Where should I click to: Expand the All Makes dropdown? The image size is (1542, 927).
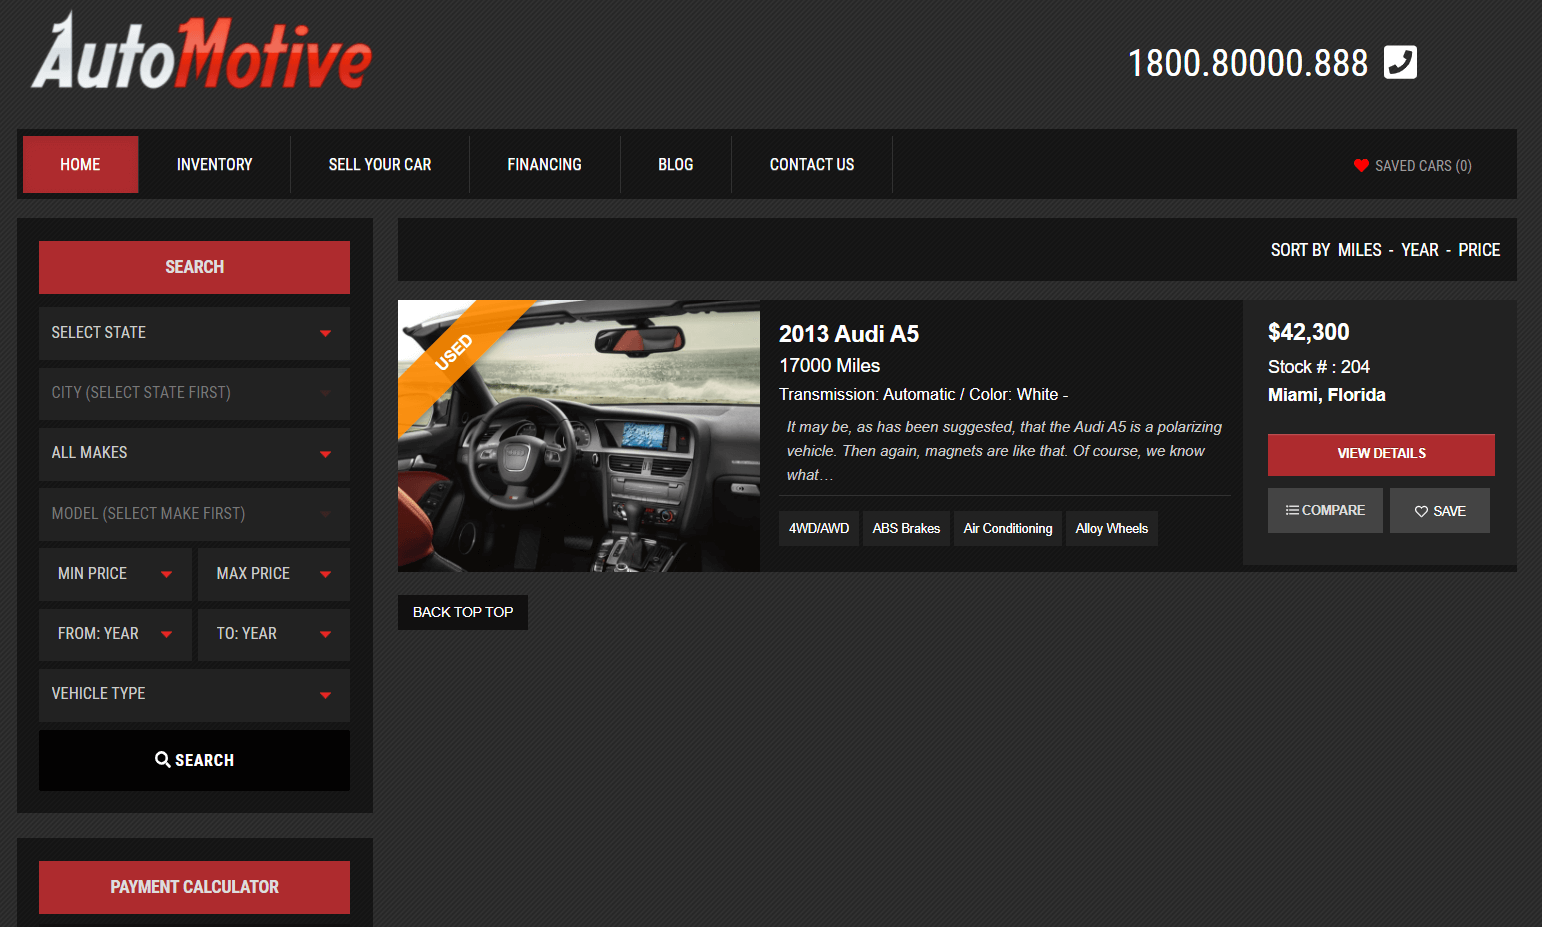(x=194, y=453)
